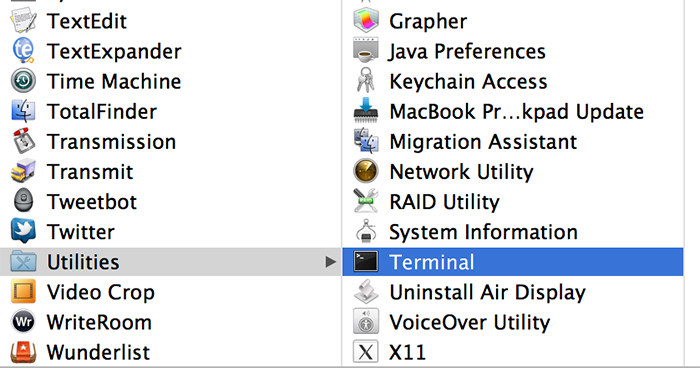Click the Uninstall Air Display icon
700x368 pixels.
[366, 292]
